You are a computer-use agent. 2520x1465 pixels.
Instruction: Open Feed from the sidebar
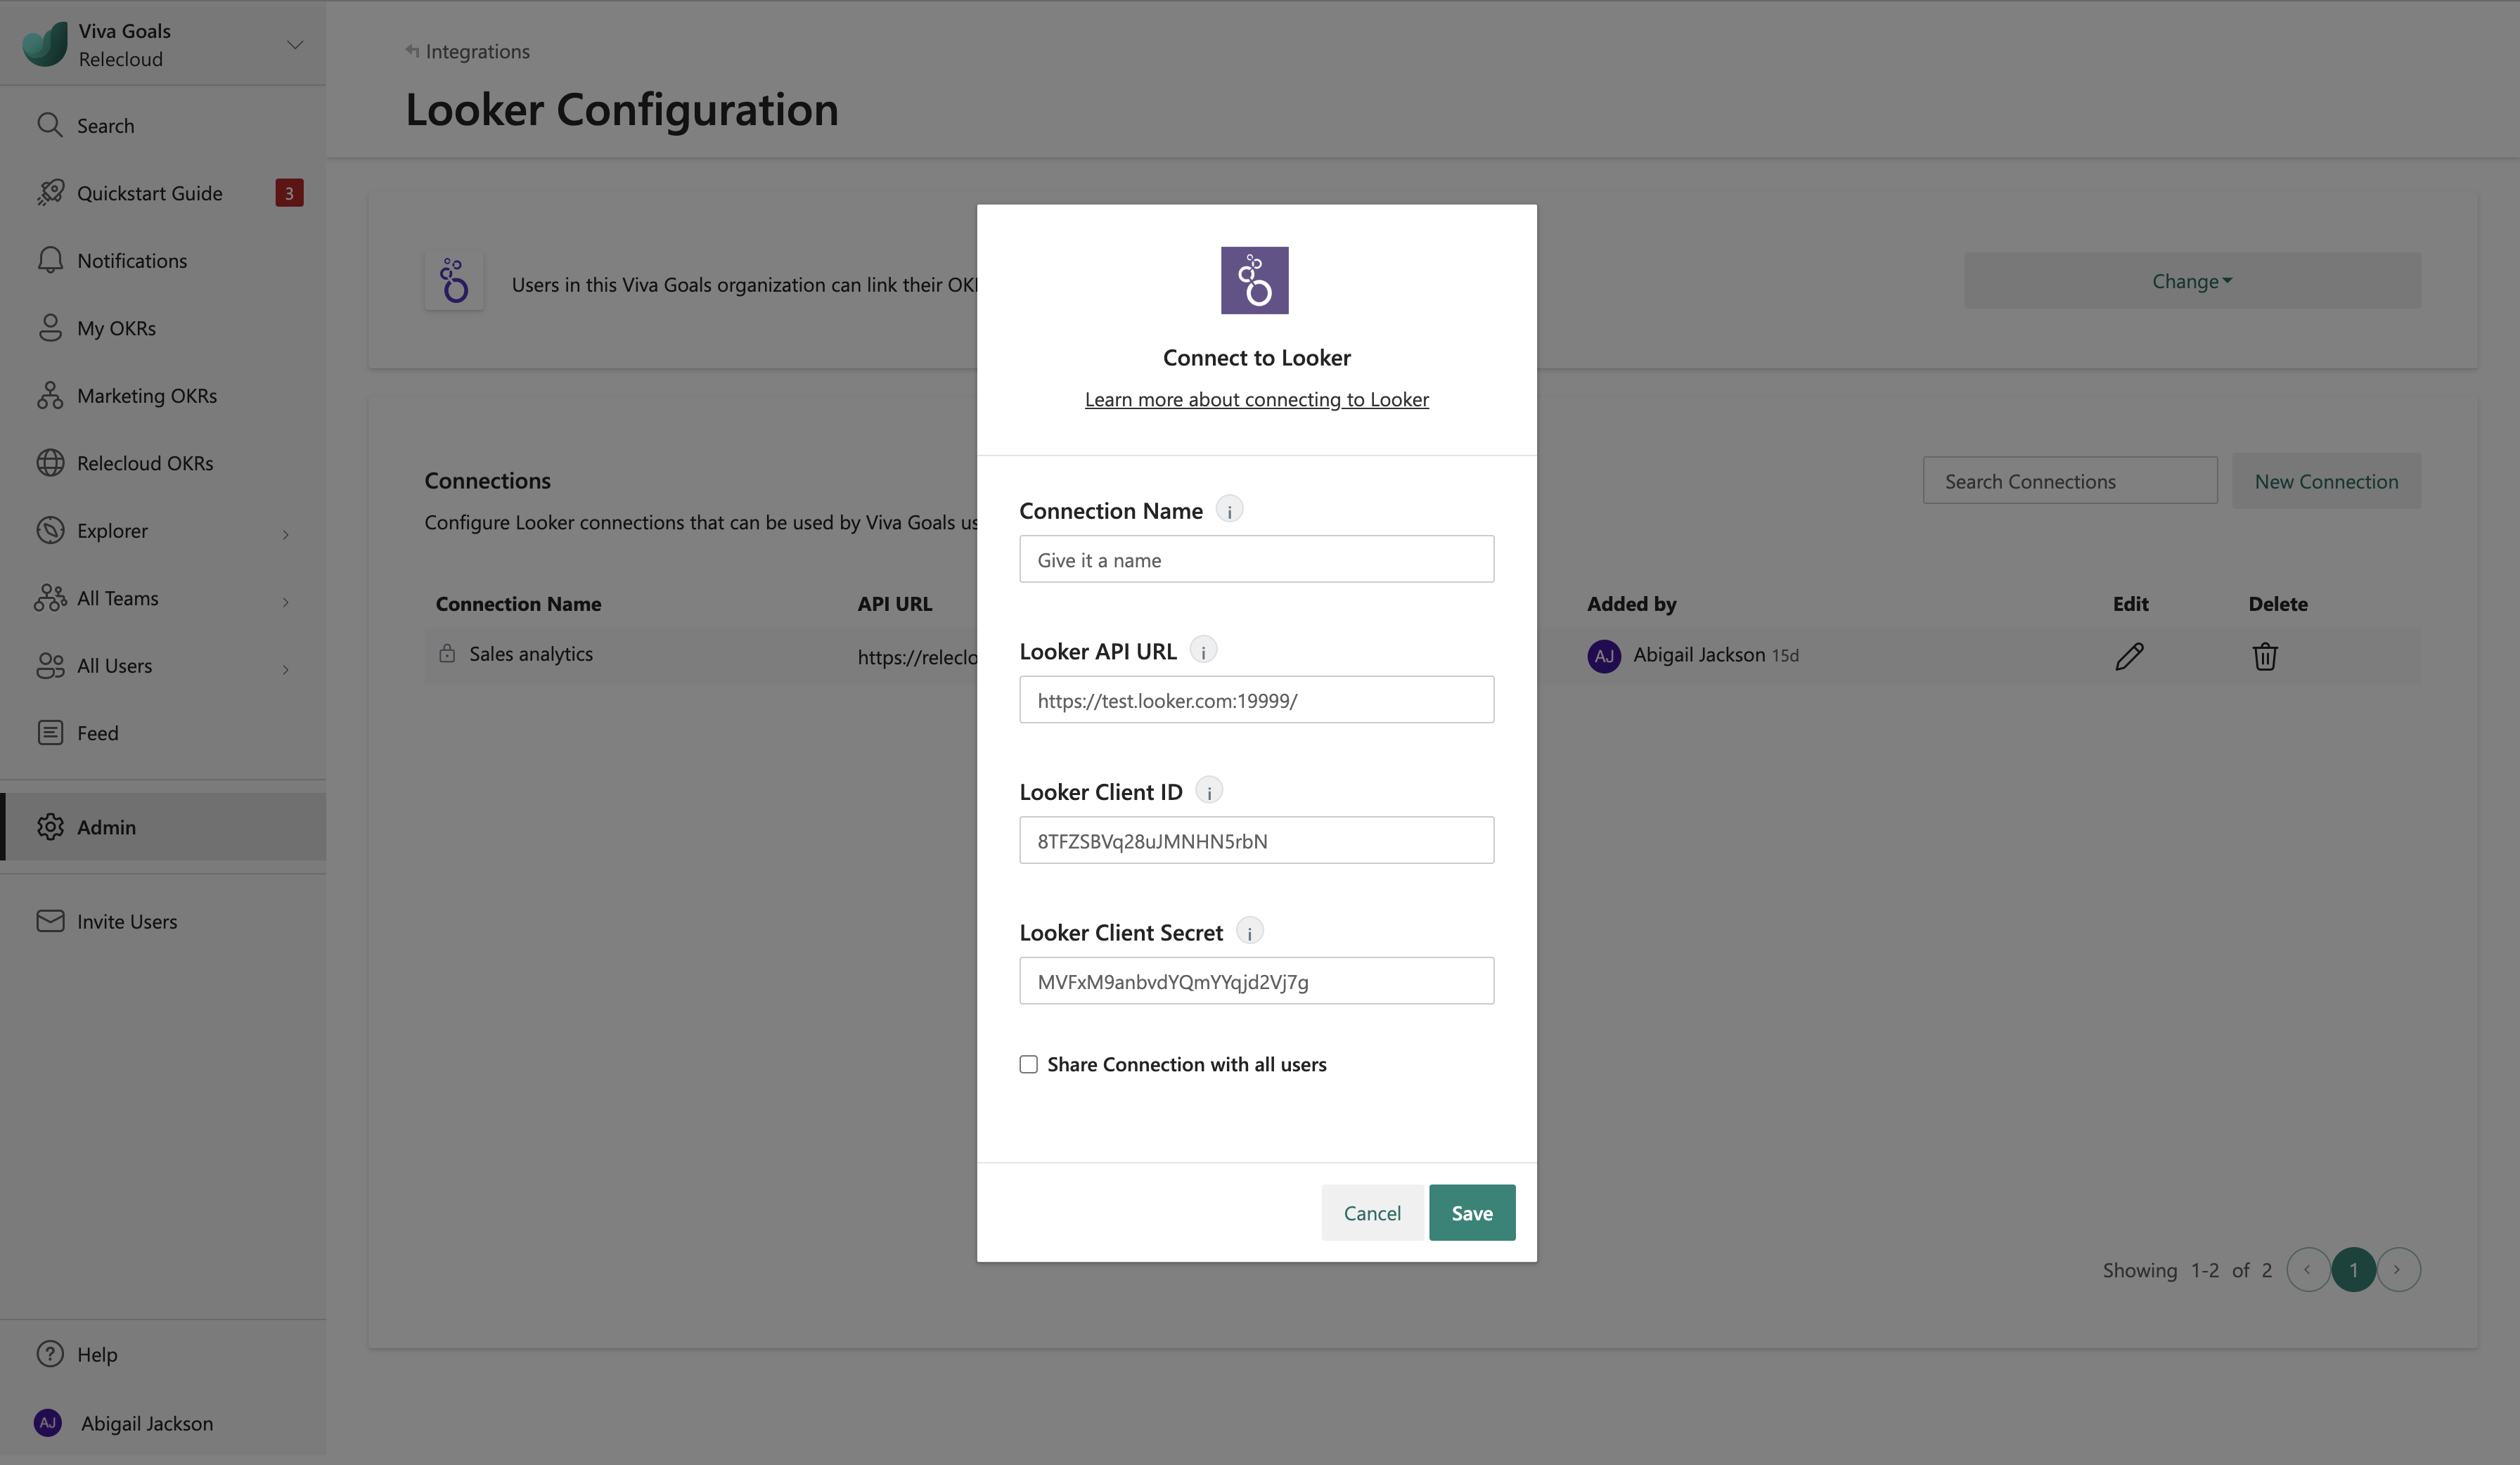(x=163, y=733)
